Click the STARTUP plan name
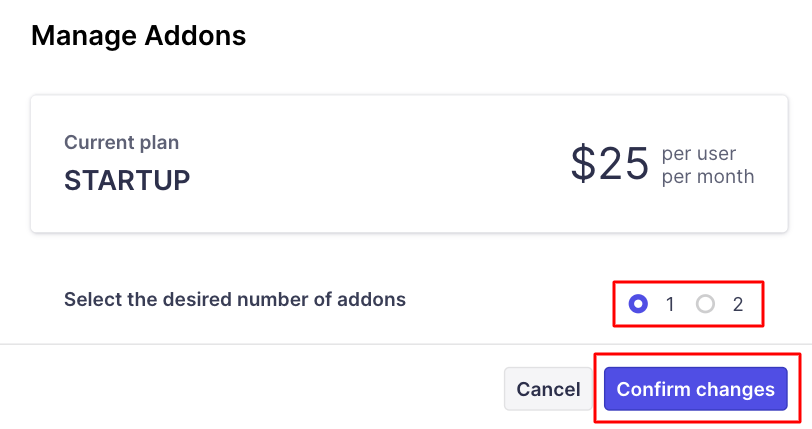Image resolution: width=812 pixels, height=429 pixels. [x=127, y=181]
